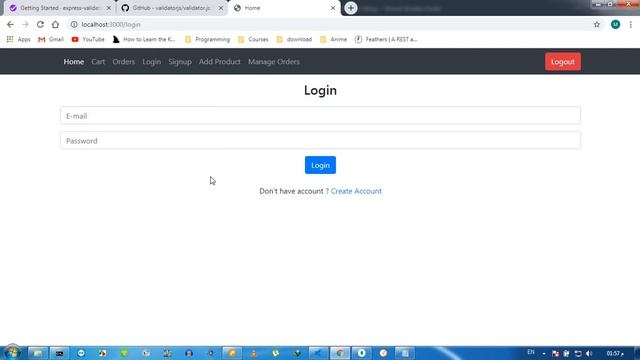Image resolution: width=640 pixels, height=360 pixels.
Task: Expand the download bookmarks folder
Action: (294, 39)
